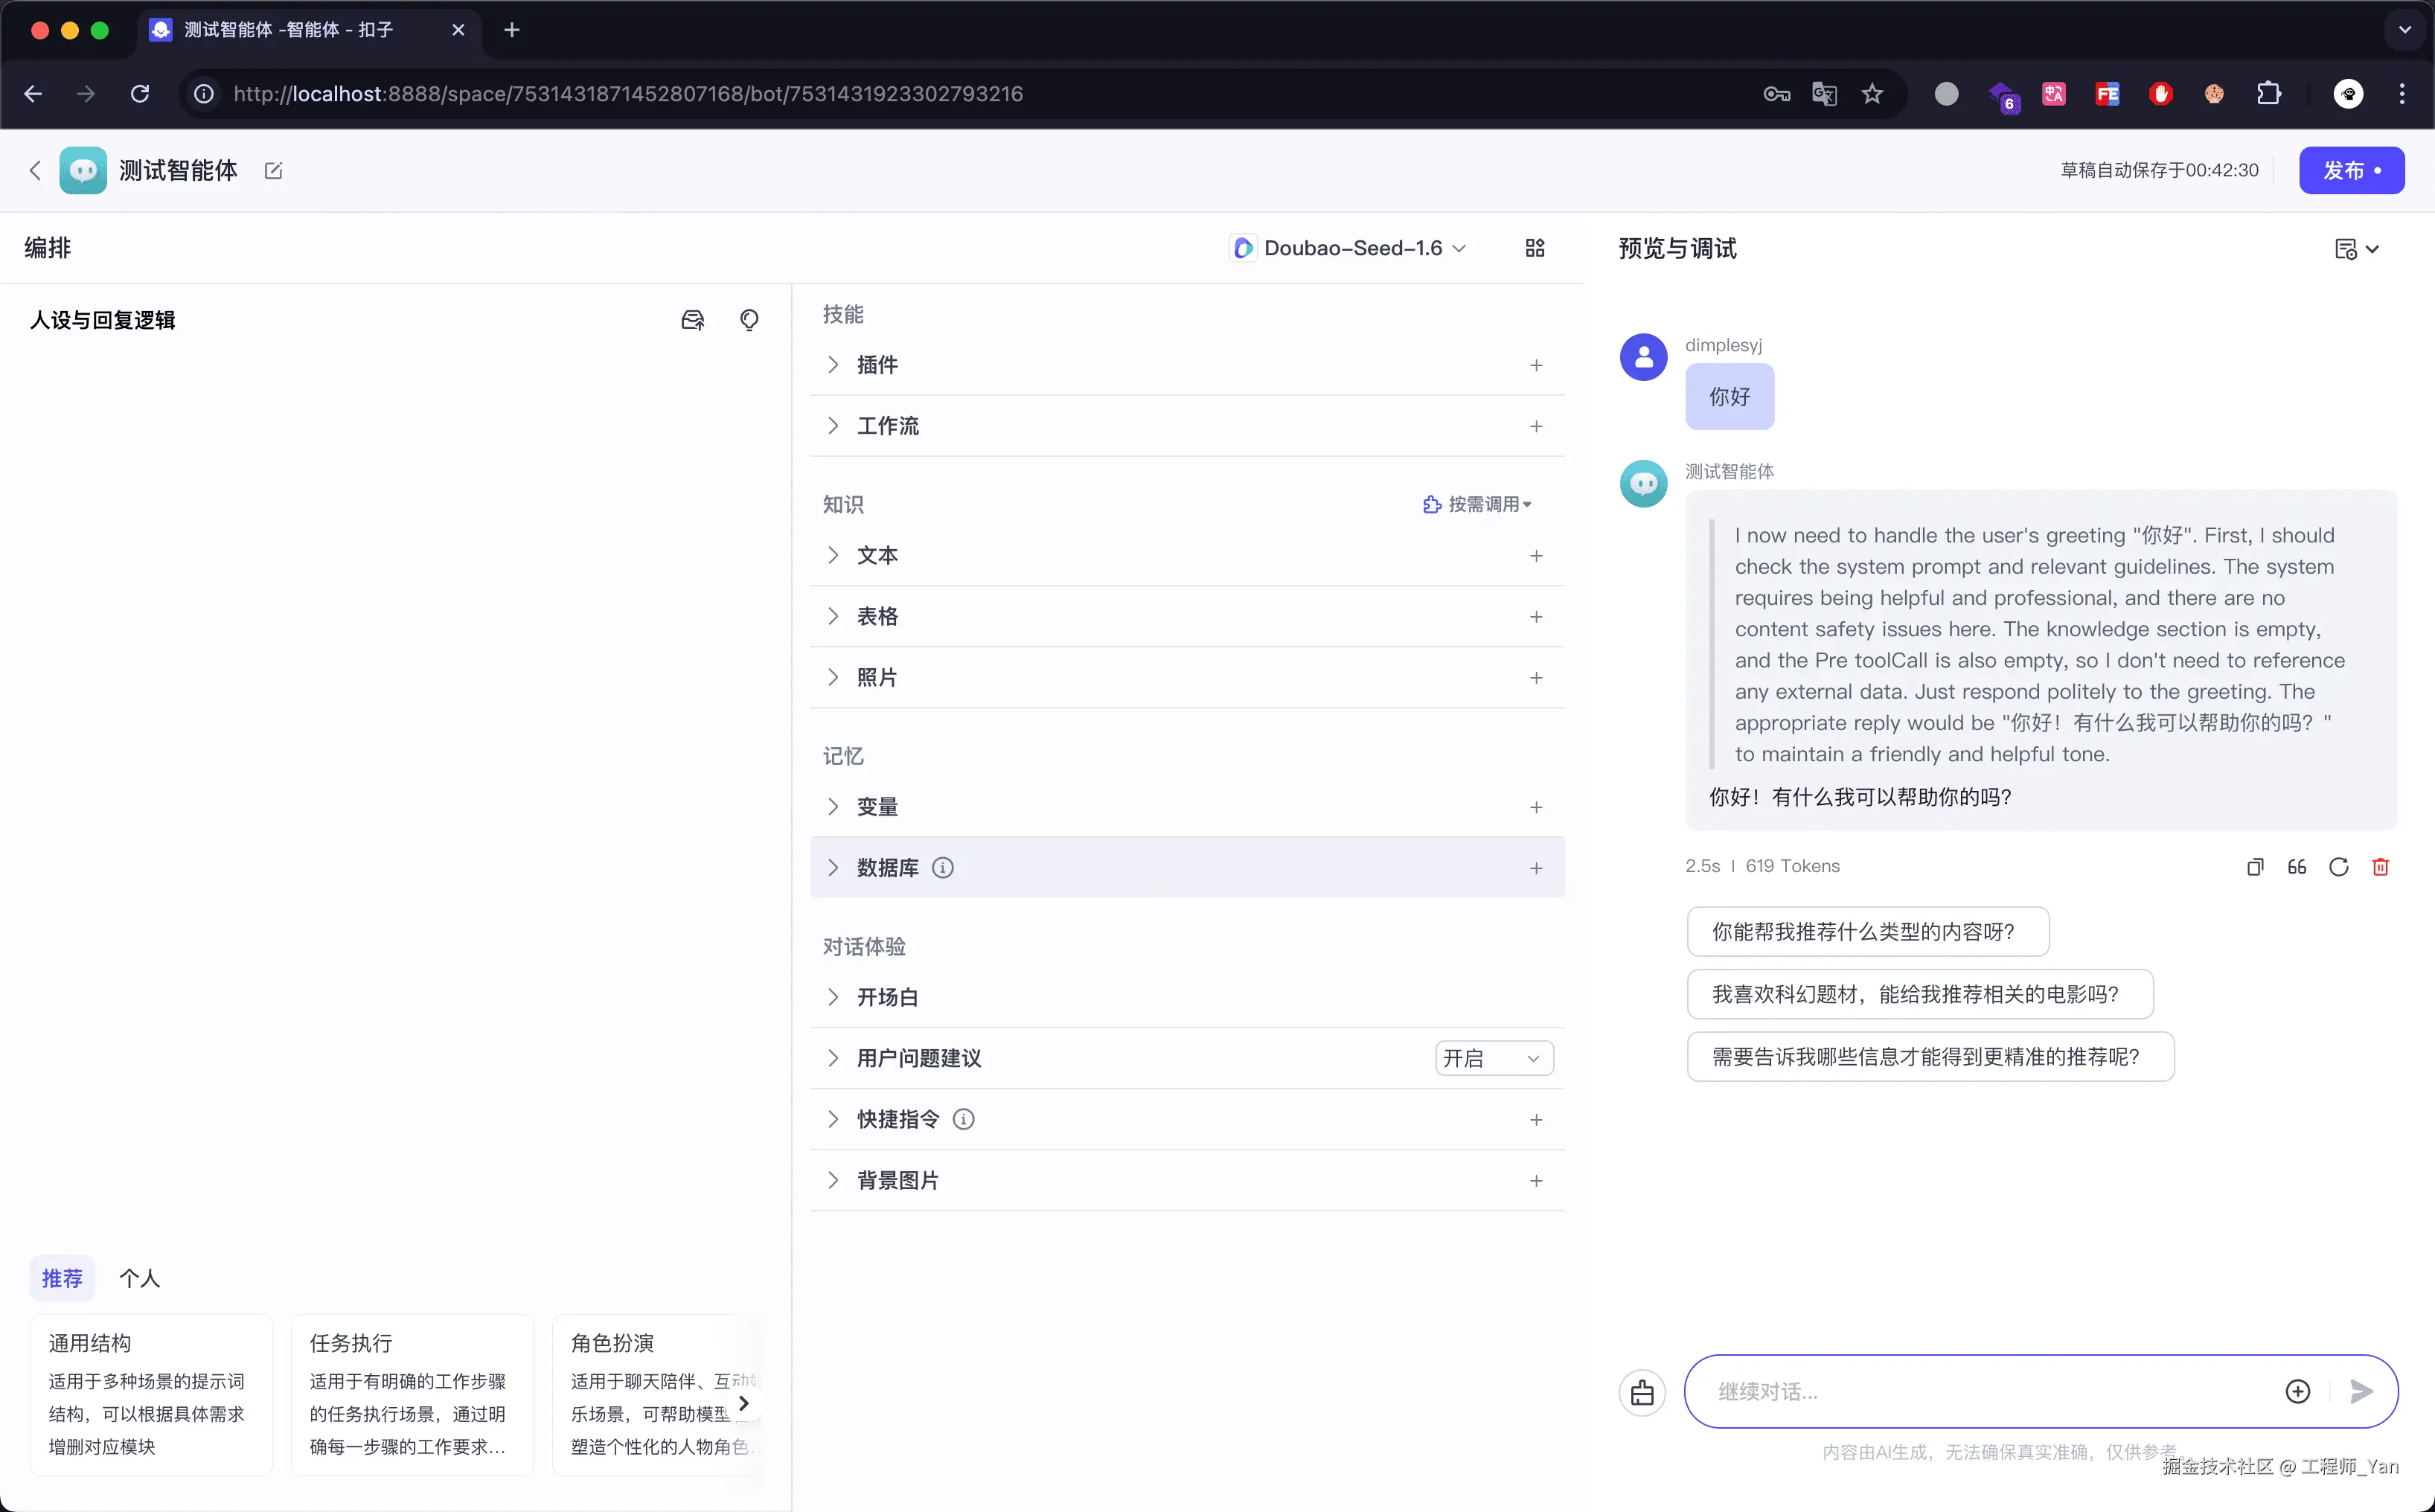Focus the 继续对话 chat input field
Viewport: 2435px width, 1512px height.
click(x=1990, y=1392)
